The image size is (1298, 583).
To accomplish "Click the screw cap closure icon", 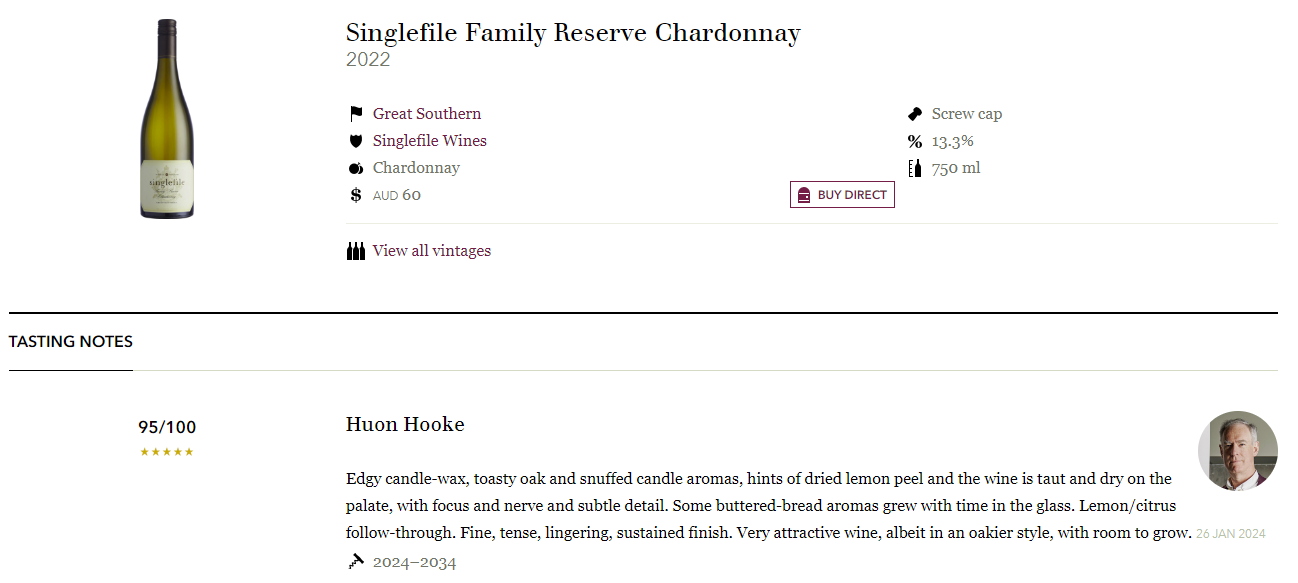I will [x=914, y=114].
